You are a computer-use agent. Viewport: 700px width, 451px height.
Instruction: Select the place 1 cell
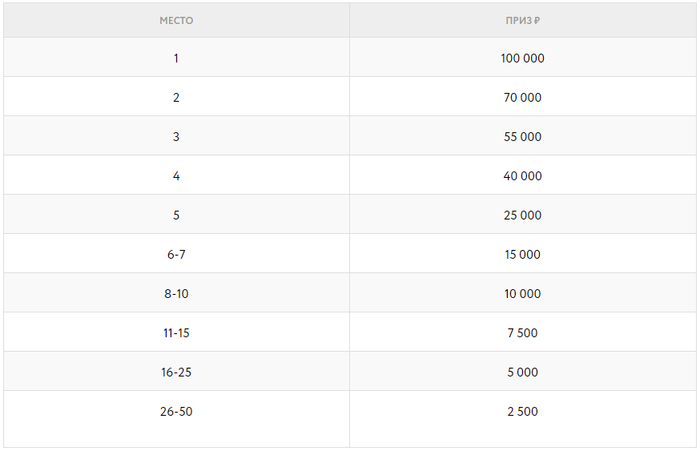[176, 58]
